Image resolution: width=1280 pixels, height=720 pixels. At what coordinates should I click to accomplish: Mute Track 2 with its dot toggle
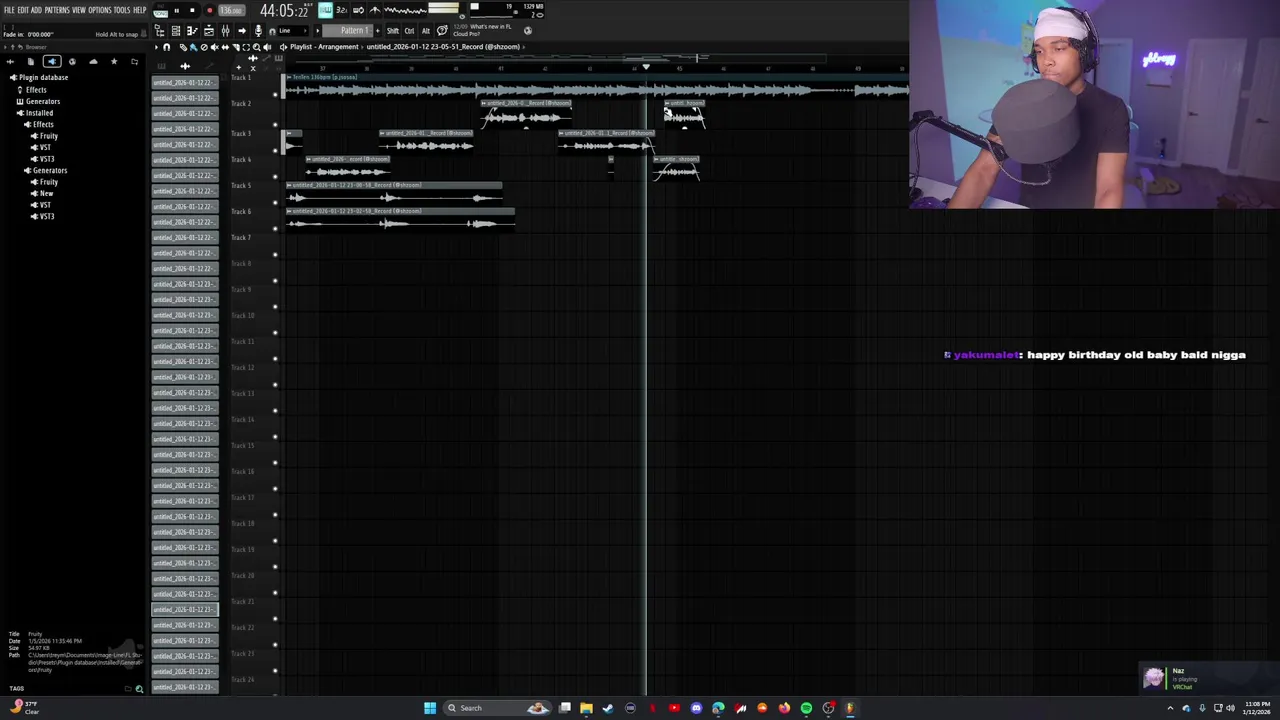point(275,124)
